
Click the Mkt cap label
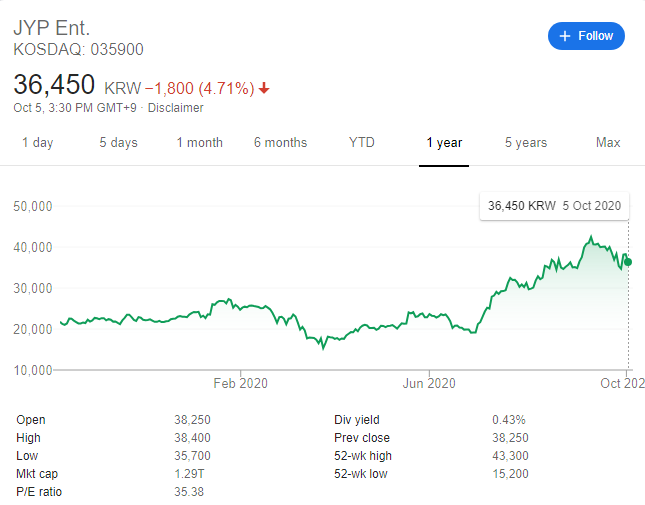pos(37,474)
